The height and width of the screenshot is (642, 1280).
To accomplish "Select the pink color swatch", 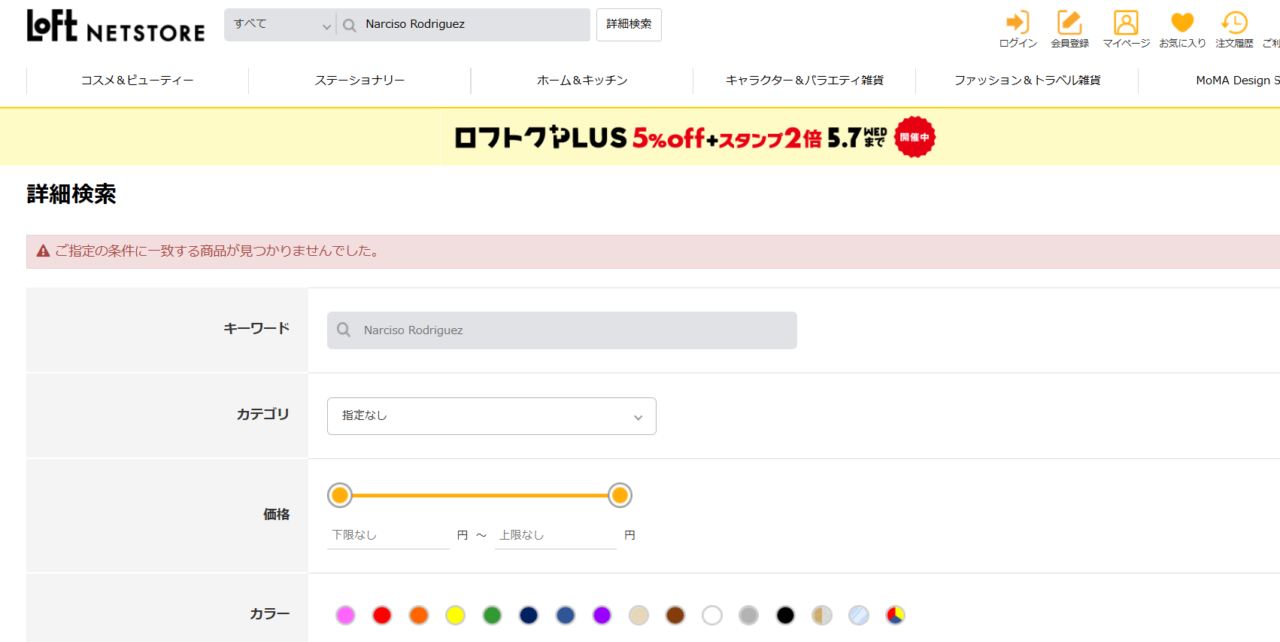I will pos(345,615).
